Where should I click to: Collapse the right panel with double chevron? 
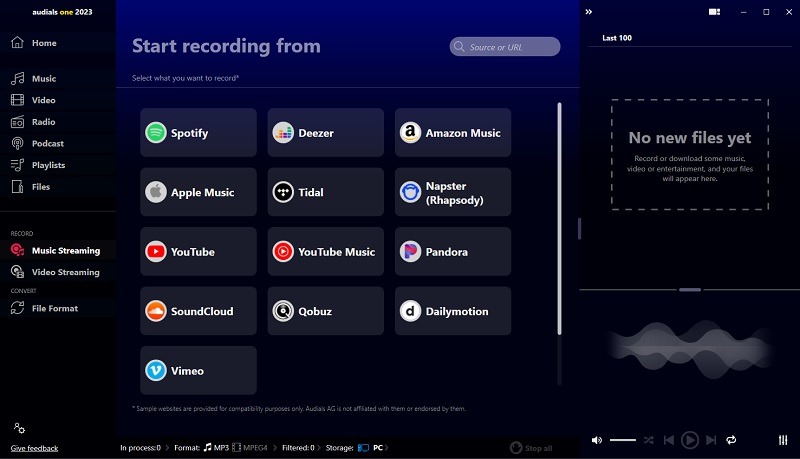(x=589, y=12)
